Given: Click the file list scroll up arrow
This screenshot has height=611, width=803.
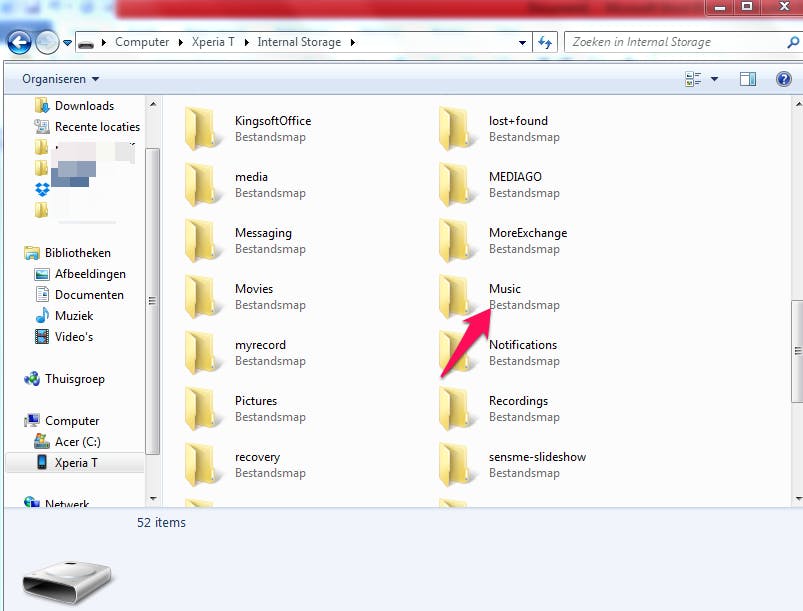Looking at the screenshot, I should click(797, 104).
